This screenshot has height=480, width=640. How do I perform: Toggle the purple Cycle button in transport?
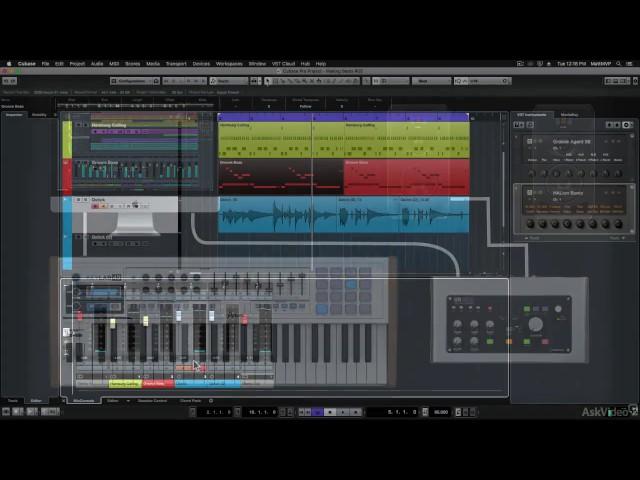pos(318,412)
